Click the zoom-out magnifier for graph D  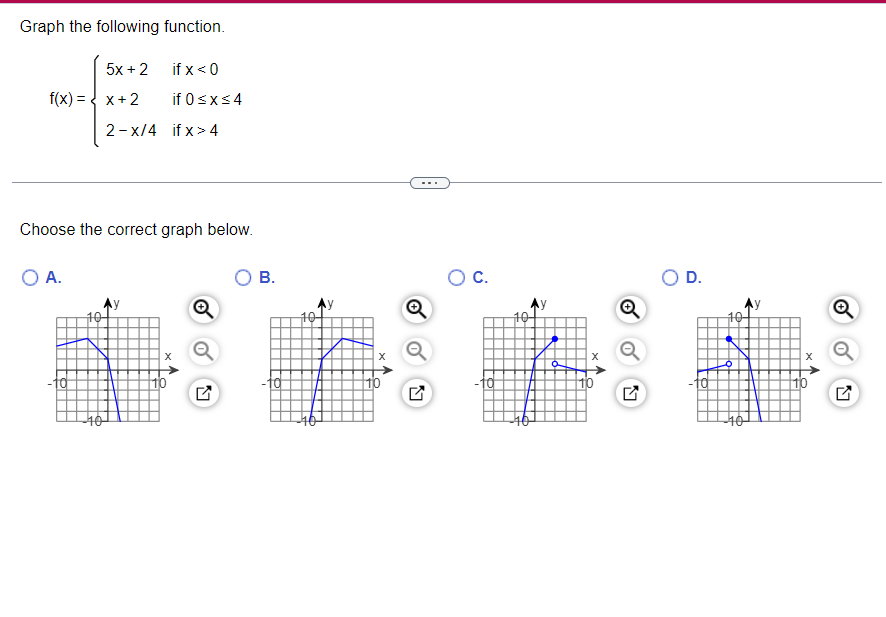(x=842, y=352)
